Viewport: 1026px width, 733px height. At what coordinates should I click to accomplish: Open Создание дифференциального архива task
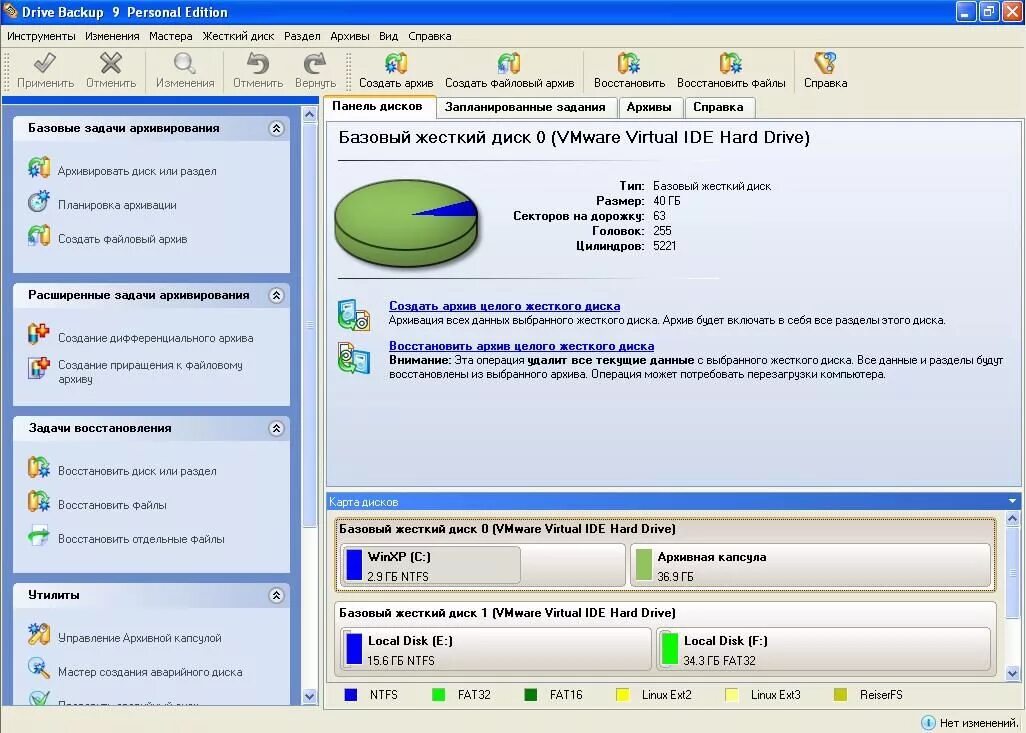(x=156, y=338)
